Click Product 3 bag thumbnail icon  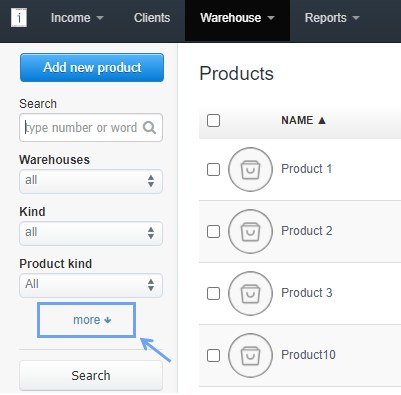(x=250, y=293)
